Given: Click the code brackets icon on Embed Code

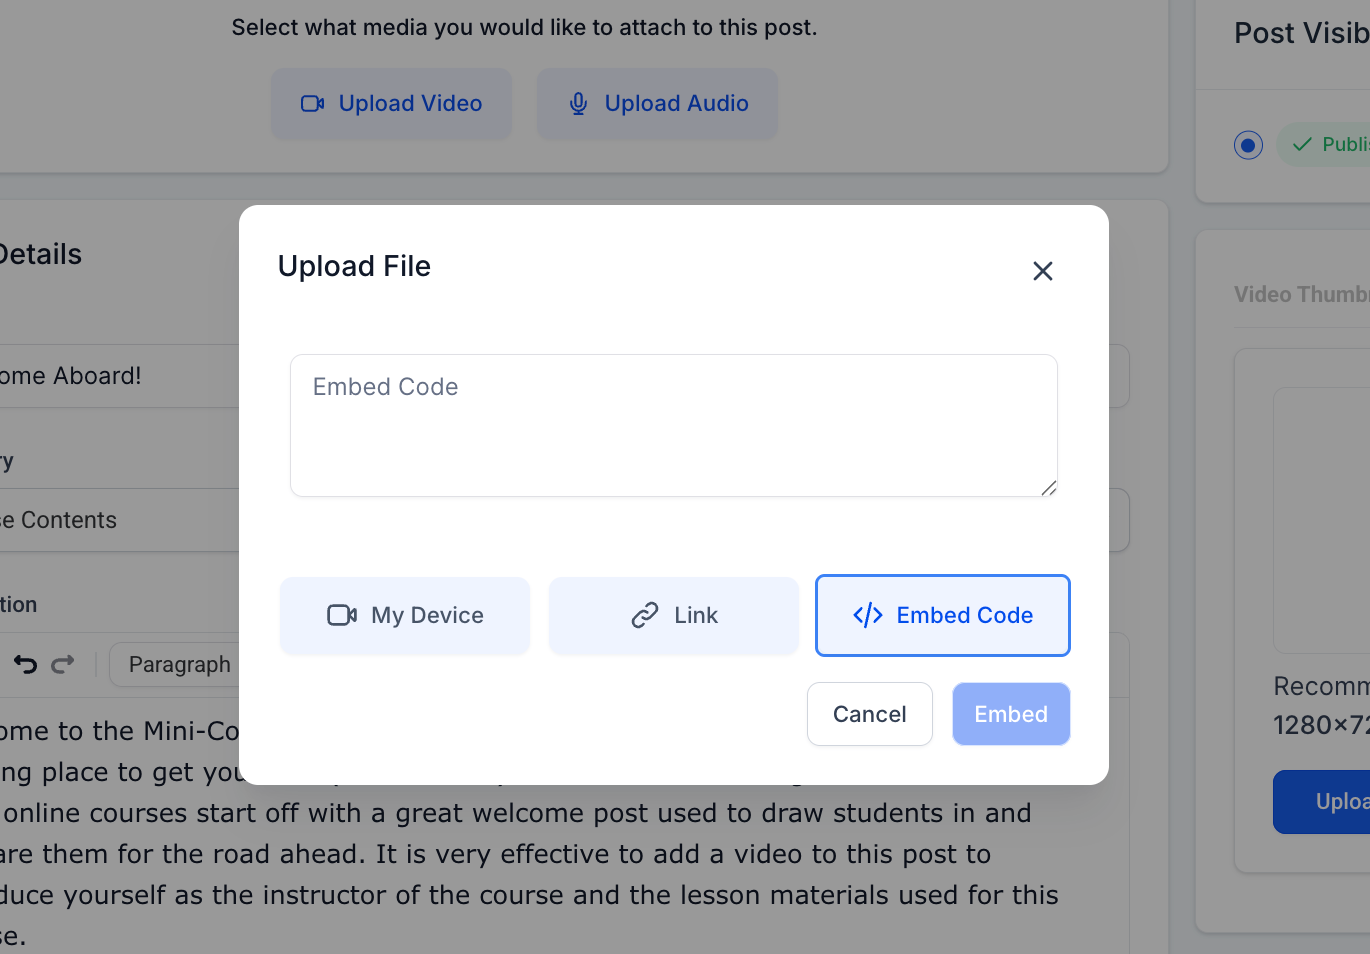Looking at the screenshot, I should (x=867, y=615).
